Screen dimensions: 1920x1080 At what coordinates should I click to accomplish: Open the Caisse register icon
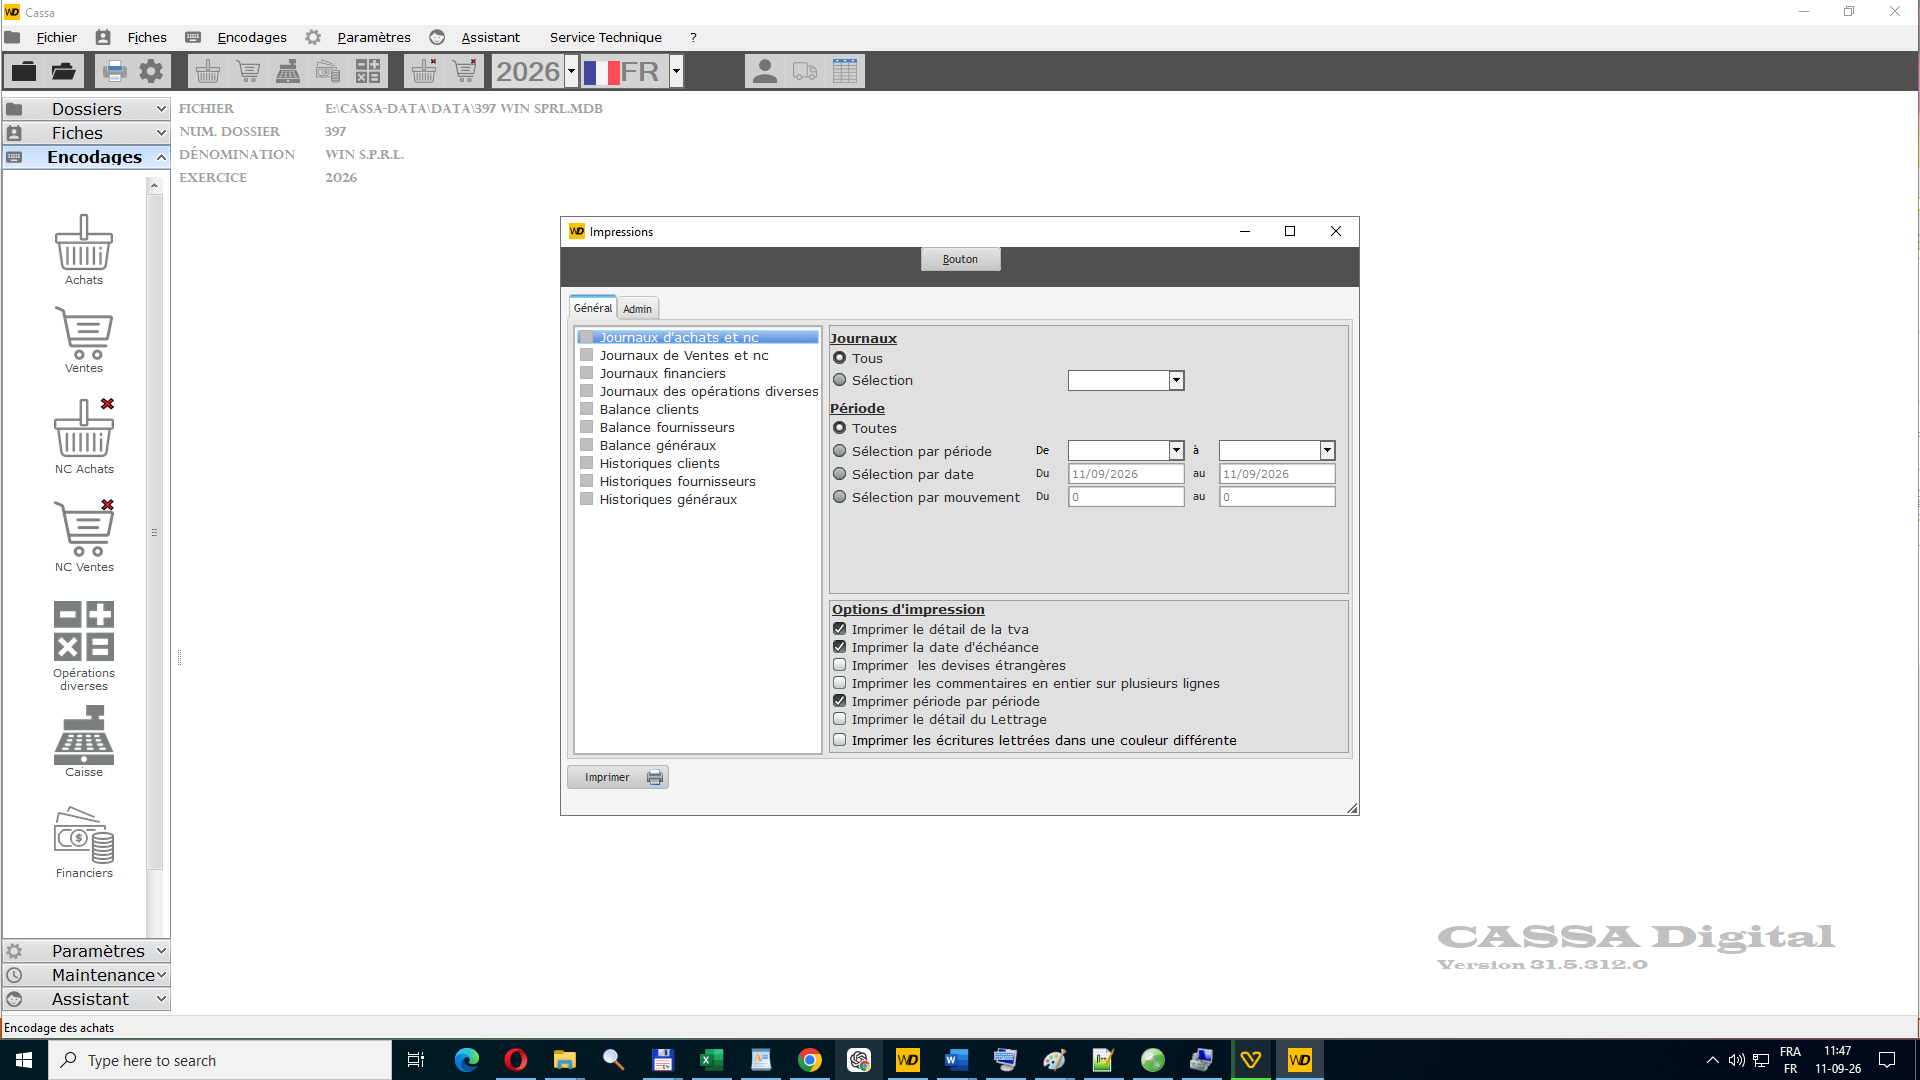pos(84,735)
